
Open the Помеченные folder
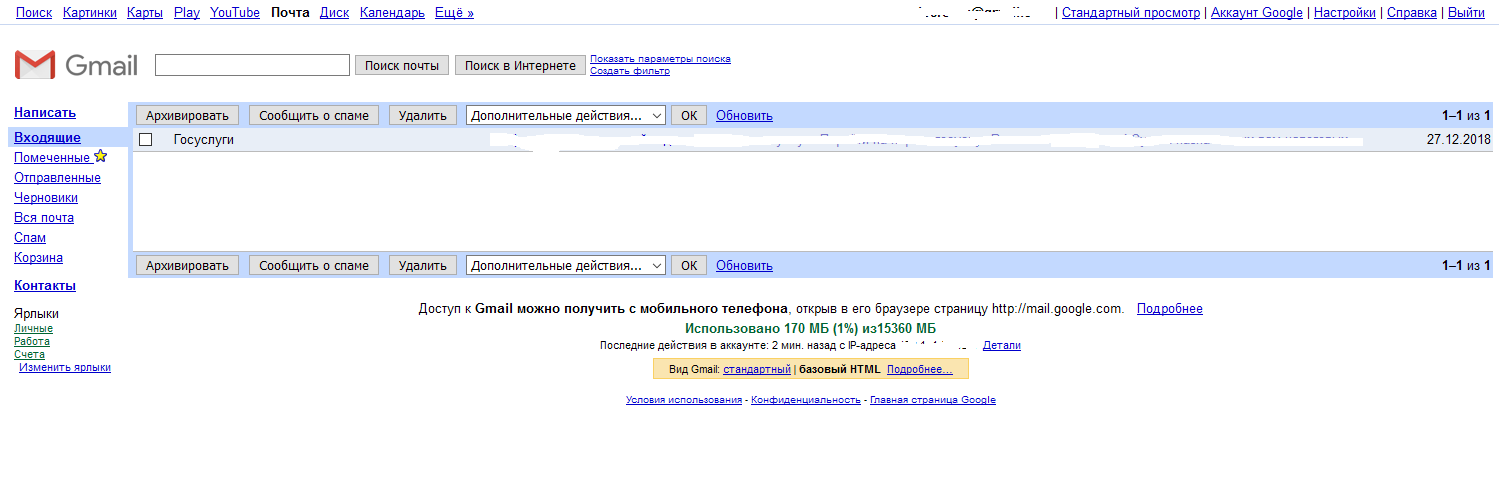(x=52, y=158)
